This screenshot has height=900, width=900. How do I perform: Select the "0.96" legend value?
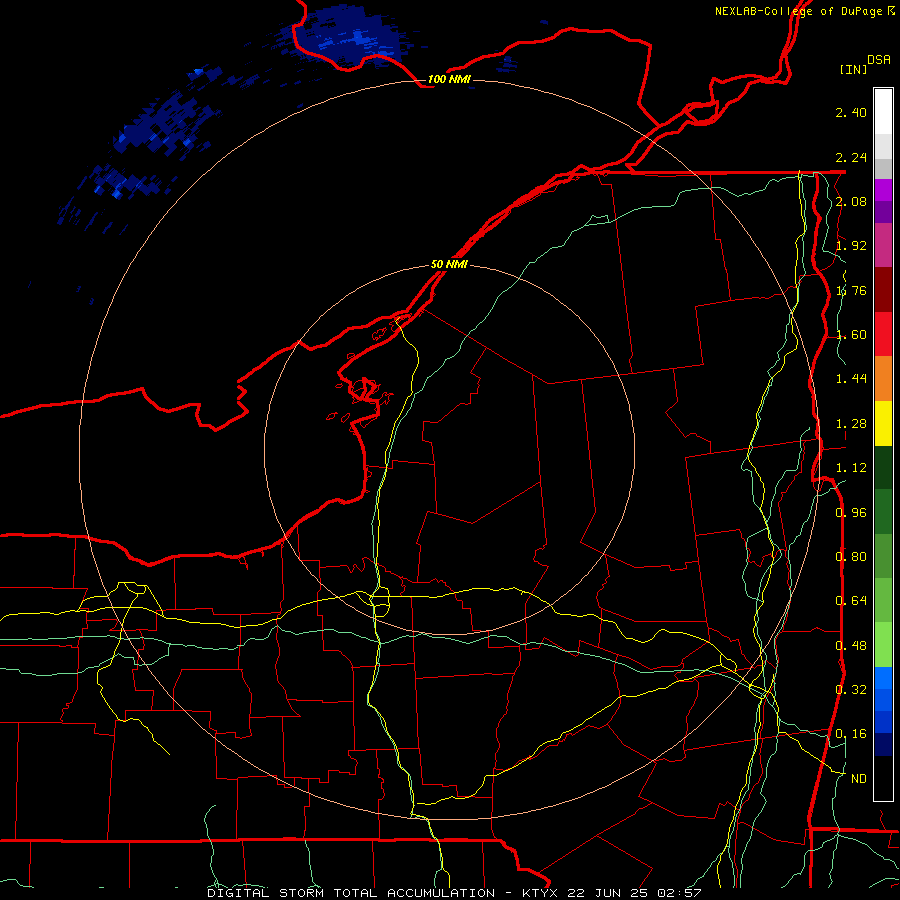pyautogui.click(x=851, y=513)
